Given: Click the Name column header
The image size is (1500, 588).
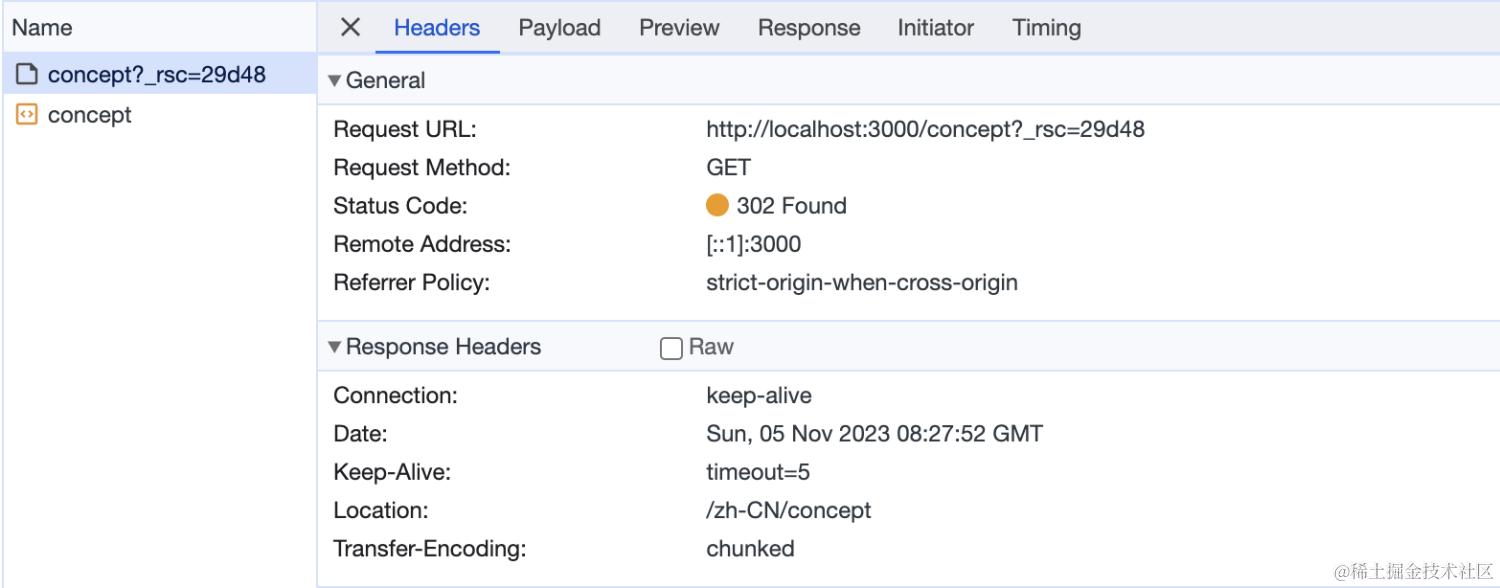Looking at the screenshot, I should pos(42,28).
